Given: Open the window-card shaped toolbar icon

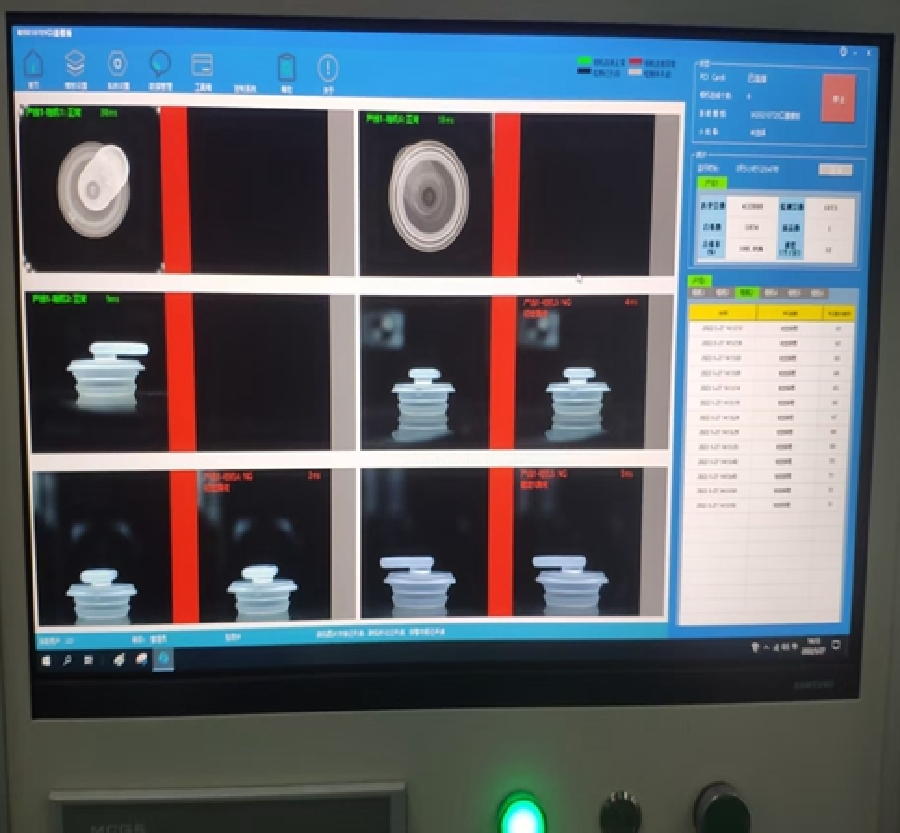Looking at the screenshot, I should (202, 65).
